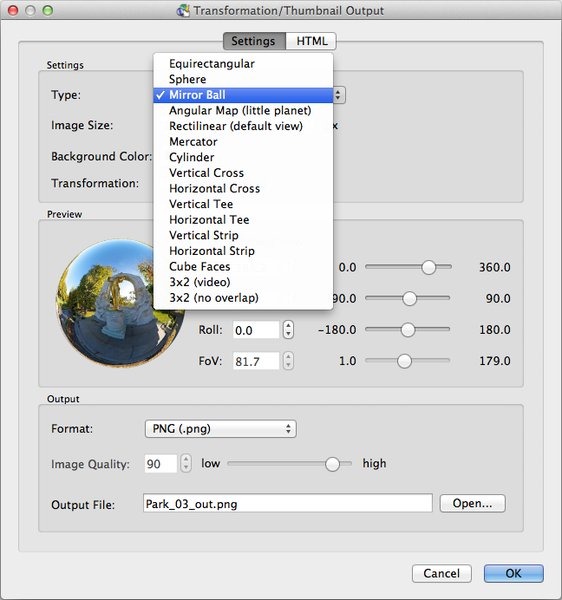Click the -90 to 90 tilt slider handle
Image resolution: width=562 pixels, height=600 pixels.
coord(409,298)
